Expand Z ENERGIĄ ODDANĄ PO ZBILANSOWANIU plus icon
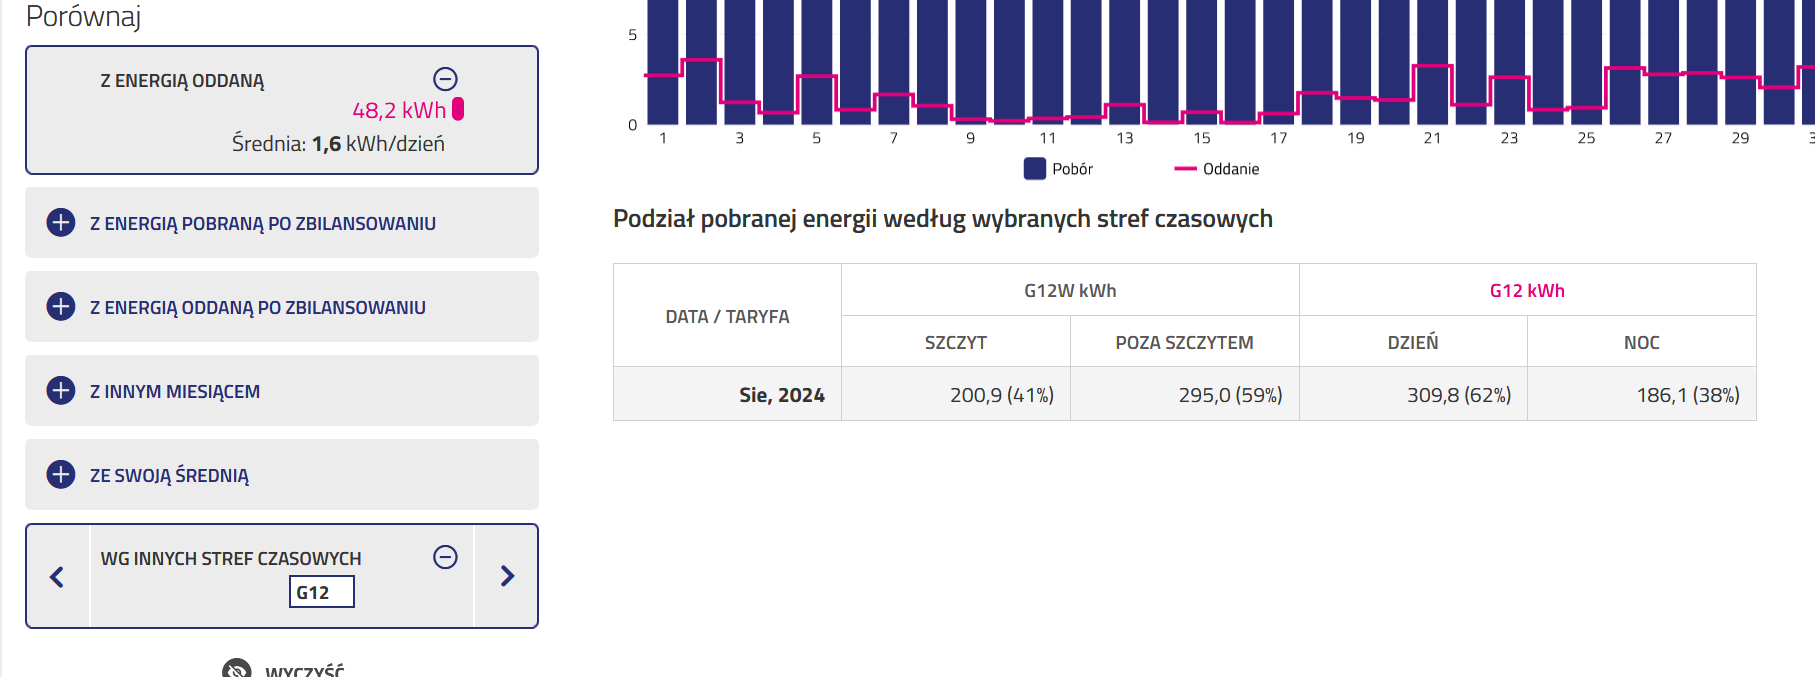 click(x=61, y=306)
